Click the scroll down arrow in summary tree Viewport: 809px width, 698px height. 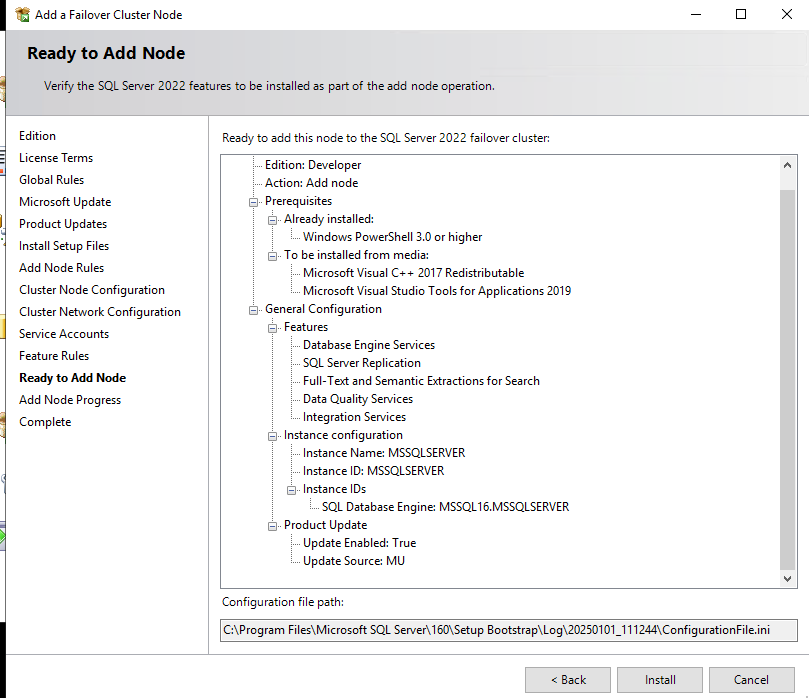pos(787,578)
